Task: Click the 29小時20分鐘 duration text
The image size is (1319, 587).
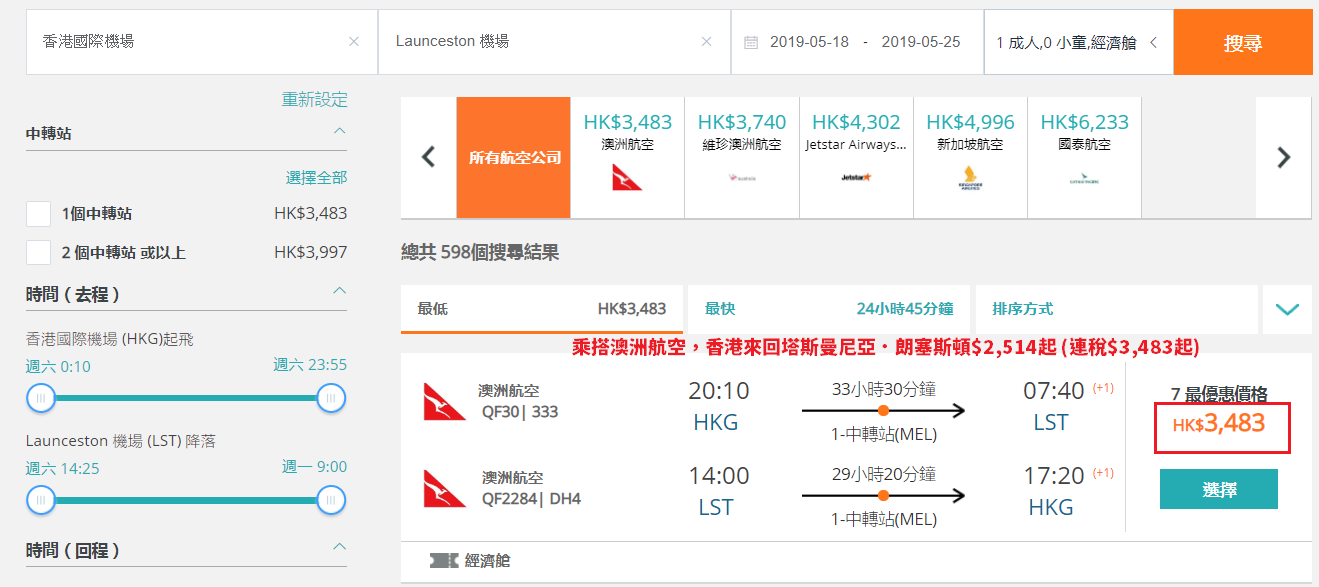Action: (x=884, y=474)
